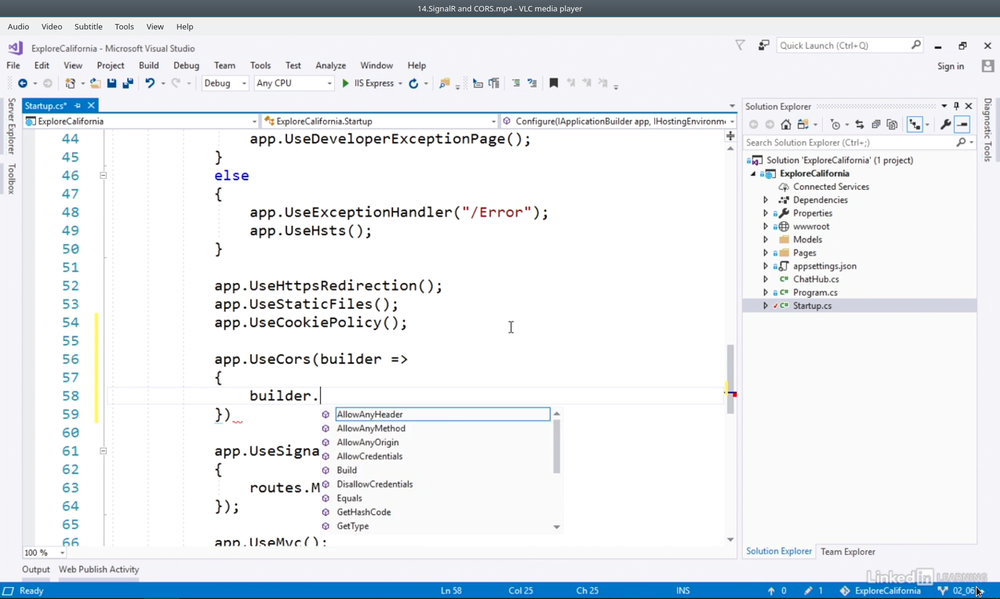This screenshot has height=599, width=1000.
Task: Toggle nested view mode in Solution Explorer
Action: [x=915, y=125]
